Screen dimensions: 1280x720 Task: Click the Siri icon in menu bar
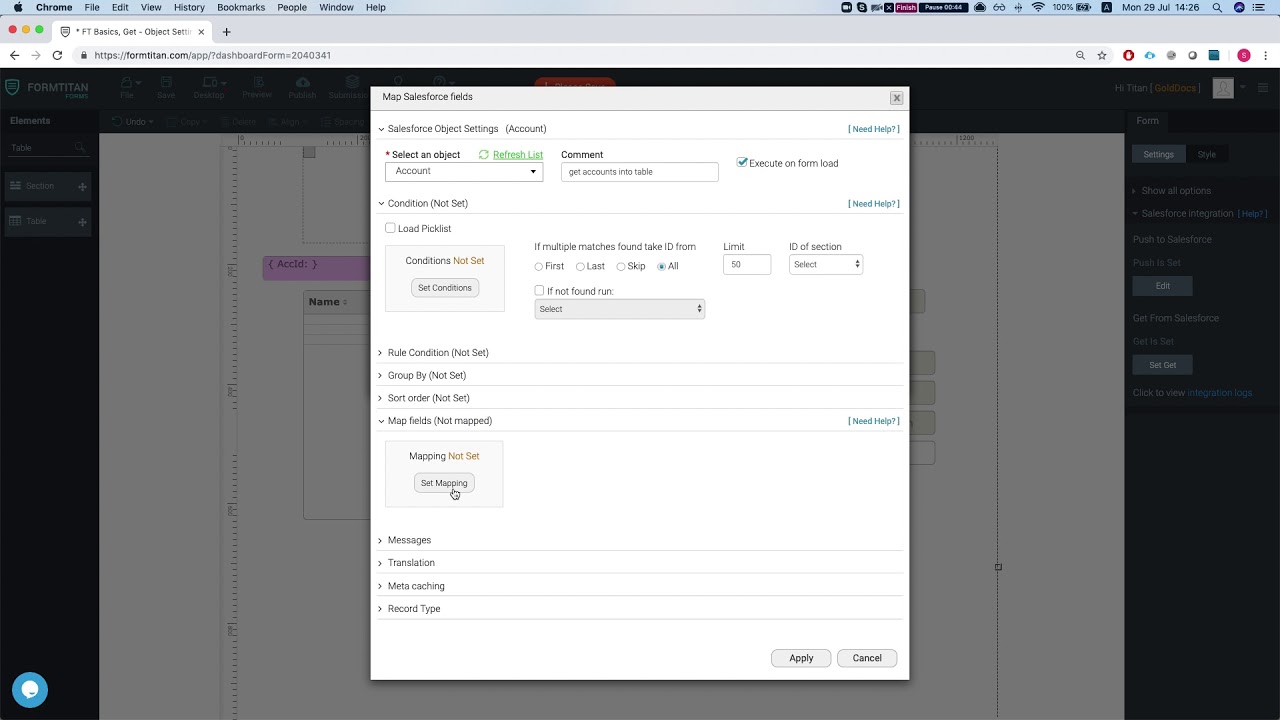1240,7
